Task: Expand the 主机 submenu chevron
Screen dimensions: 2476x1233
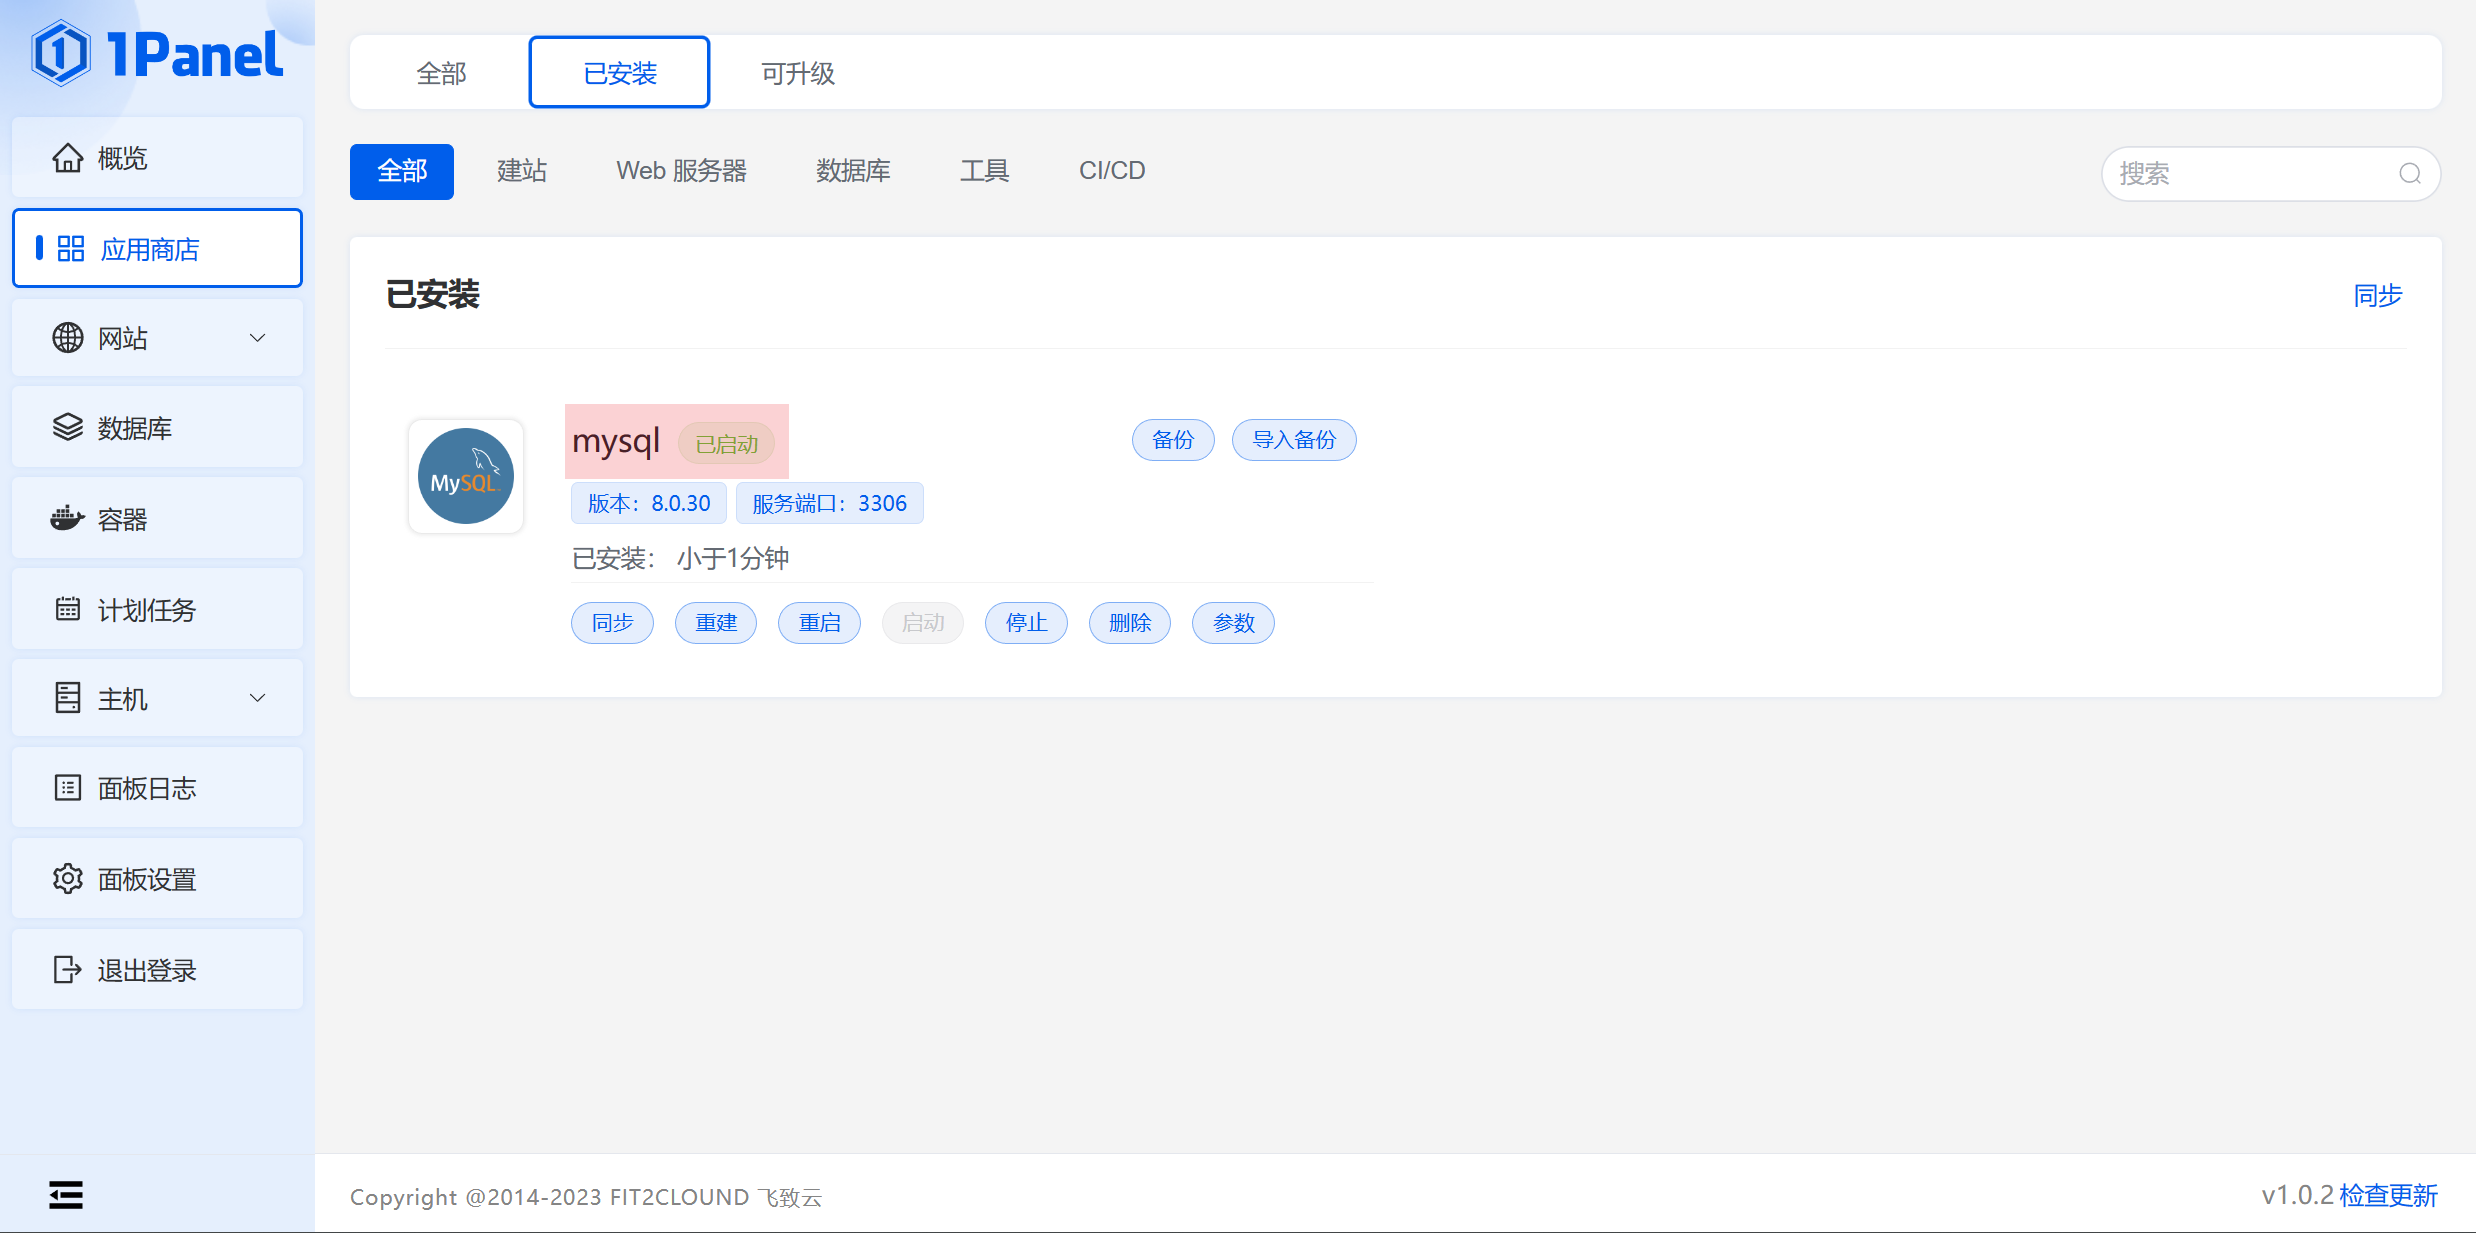Action: click(257, 698)
